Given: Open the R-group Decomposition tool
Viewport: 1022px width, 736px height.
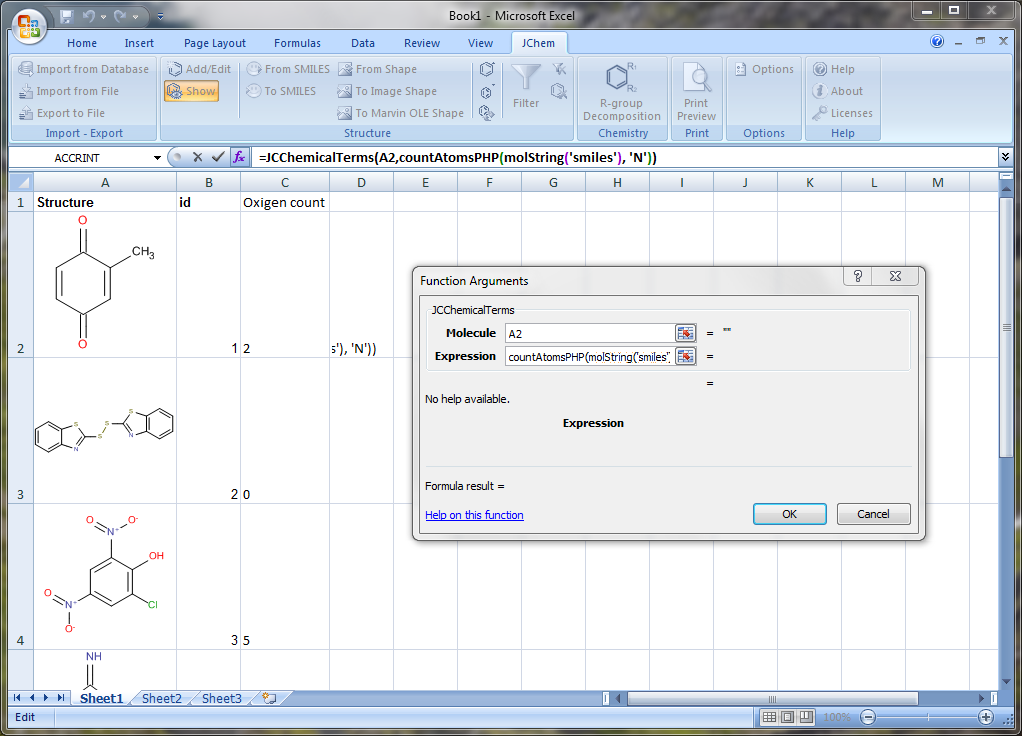Looking at the screenshot, I should point(620,90).
